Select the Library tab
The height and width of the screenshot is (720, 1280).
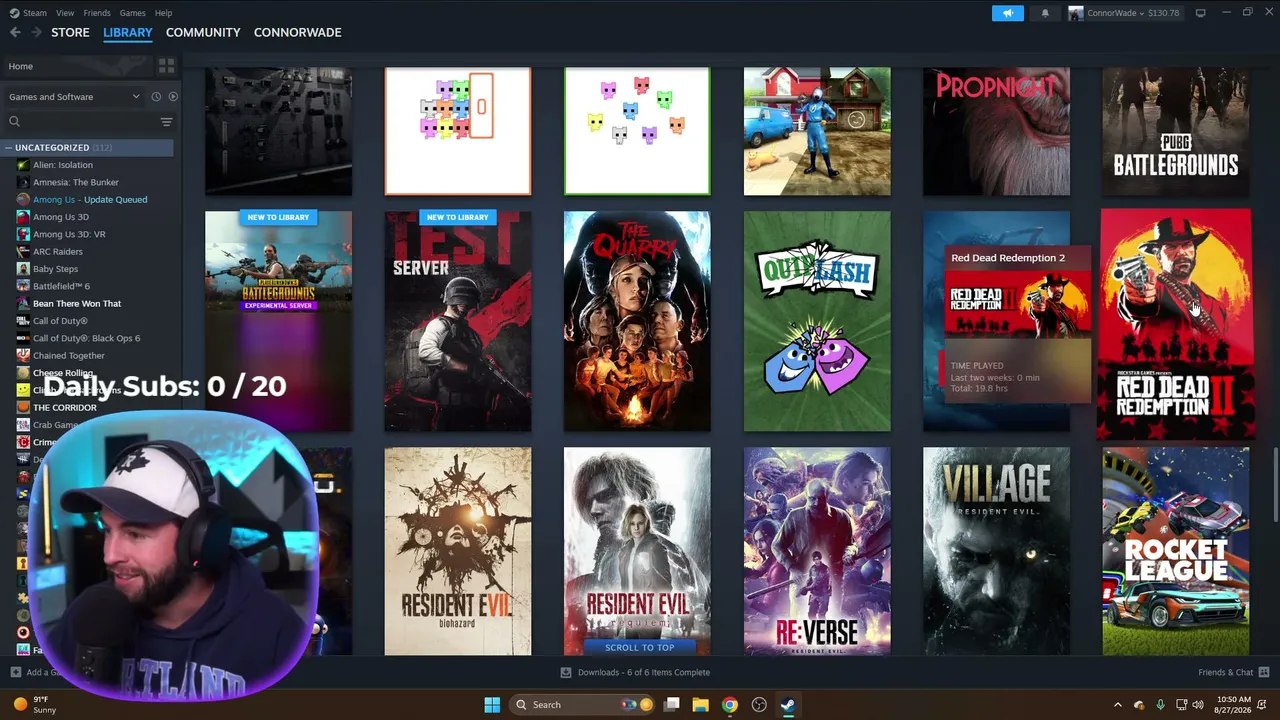(128, 32)
